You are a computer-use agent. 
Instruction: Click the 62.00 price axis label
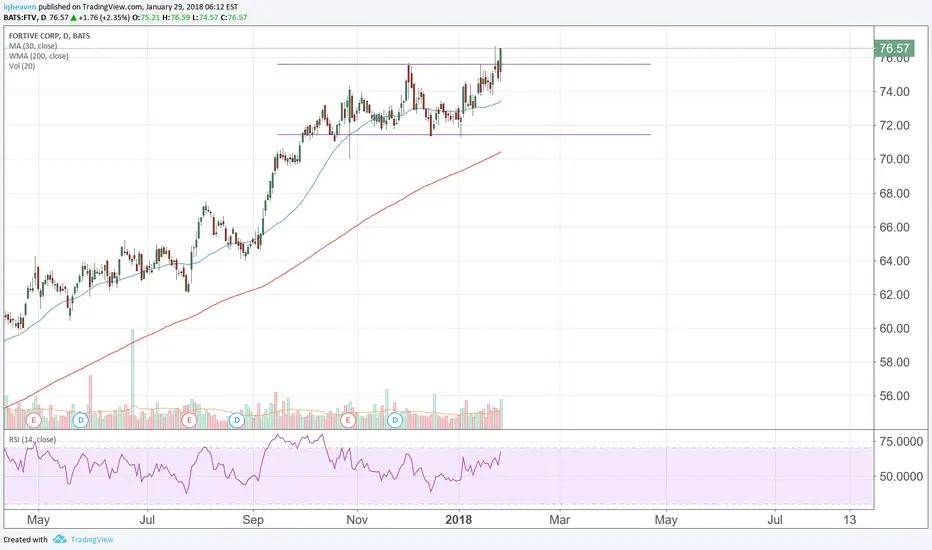click(894, 295)
